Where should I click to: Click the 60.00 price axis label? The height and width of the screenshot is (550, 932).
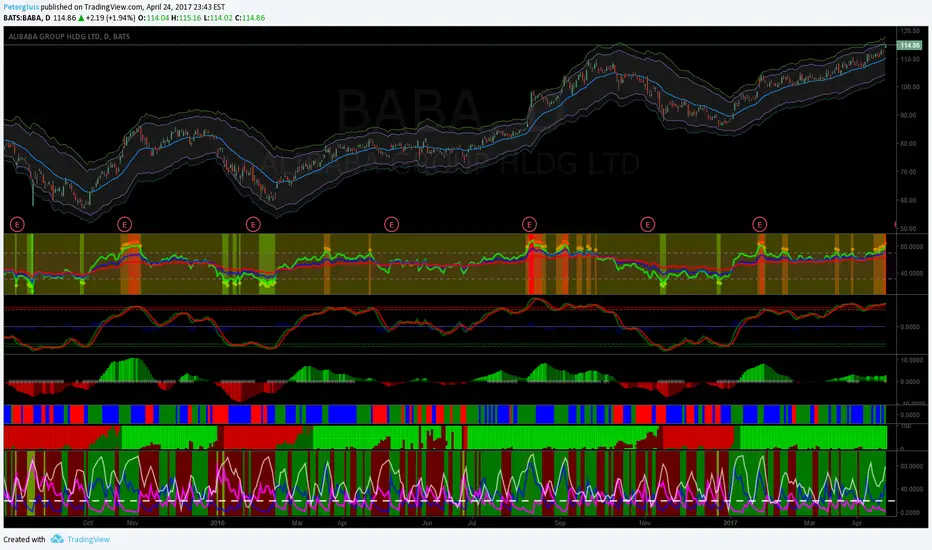[x=908, y=200]
